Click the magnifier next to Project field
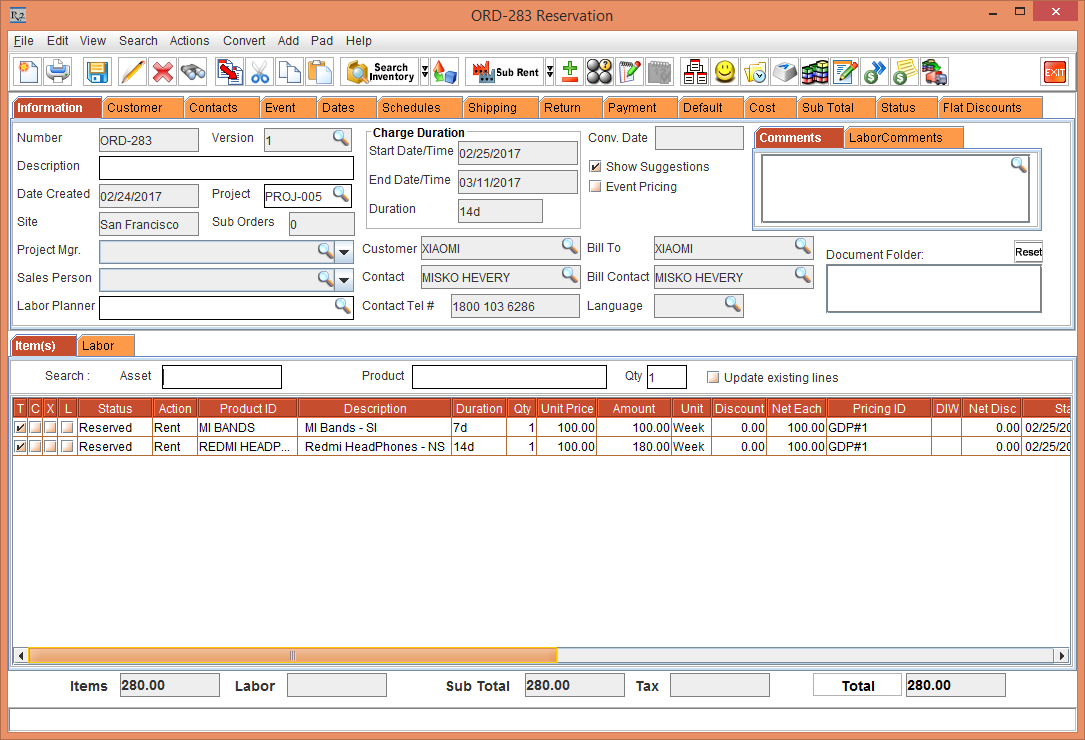Screen dimensions: 1085x740 (341, 194)
